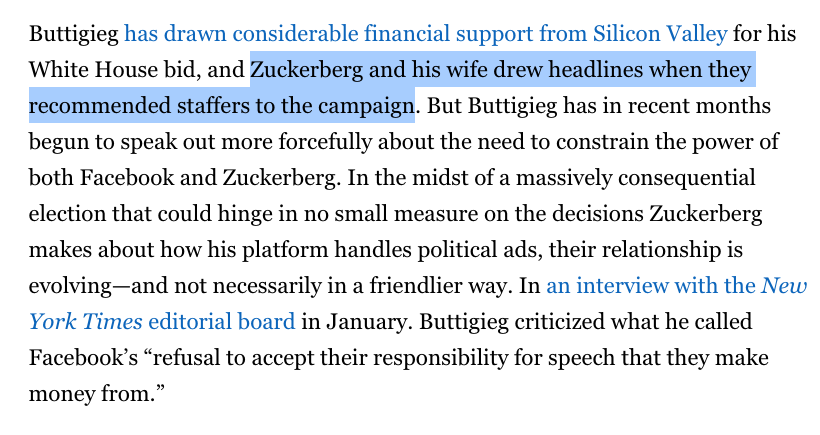Image resolution: width=820 pixels, height=435 pixels.
Task: Click the word "evolving" before the dash
Action: point(70,286)
